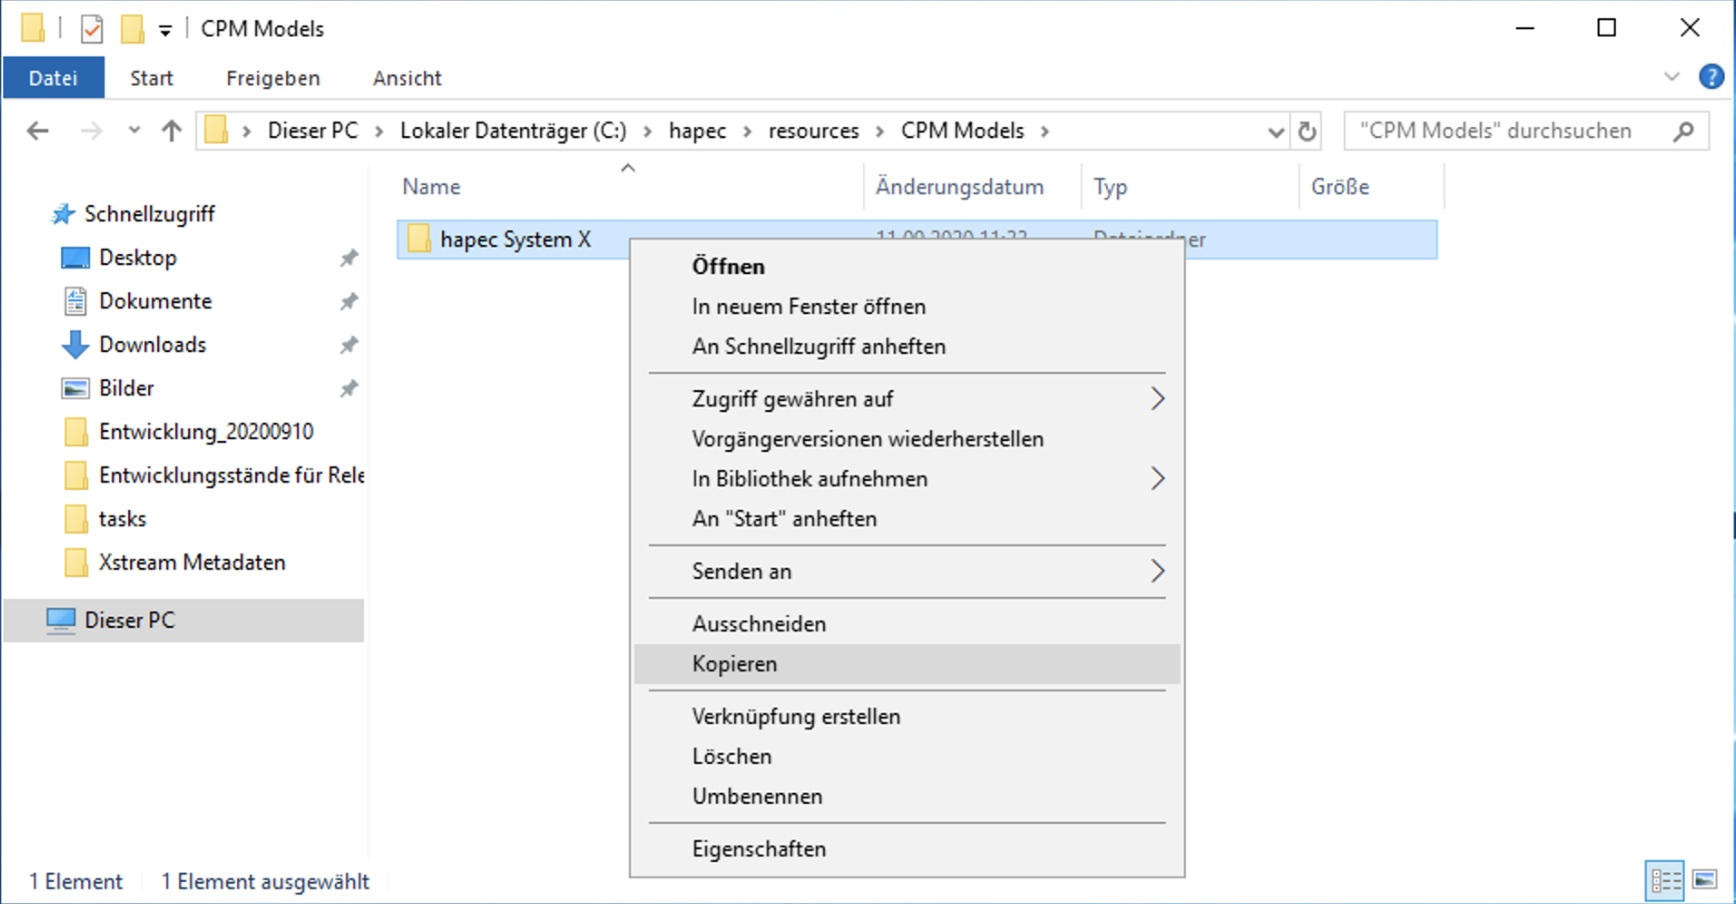
Task: Open the blue Help question mark icon
Action: coord(1711,77)
